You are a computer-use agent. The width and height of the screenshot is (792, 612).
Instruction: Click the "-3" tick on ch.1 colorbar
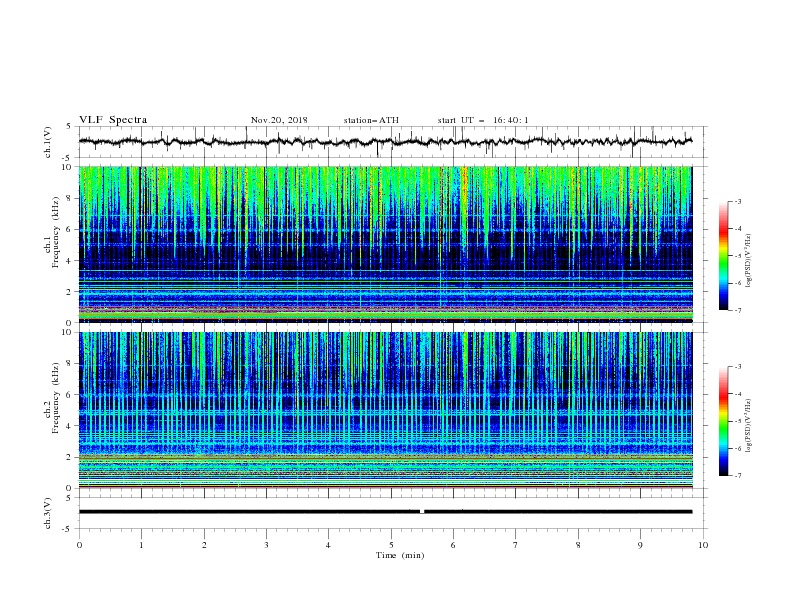tap(738, 201)
